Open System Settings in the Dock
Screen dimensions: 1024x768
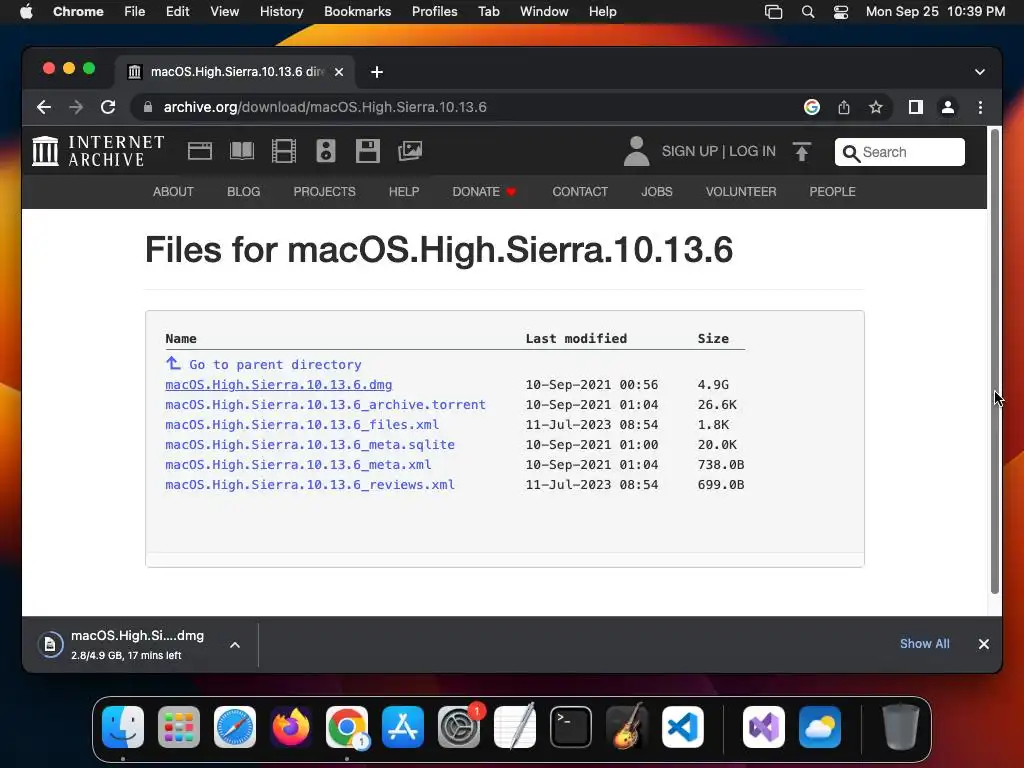[x=458, y=727]
